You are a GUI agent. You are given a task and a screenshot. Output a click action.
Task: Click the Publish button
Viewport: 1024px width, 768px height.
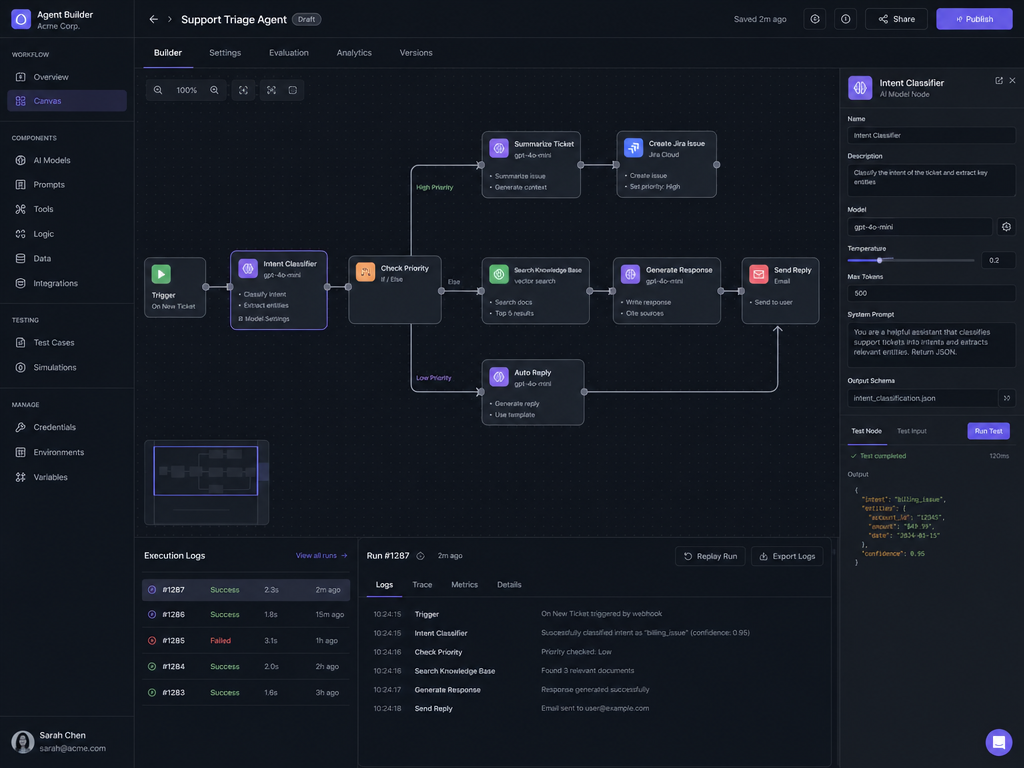point(974,19)
